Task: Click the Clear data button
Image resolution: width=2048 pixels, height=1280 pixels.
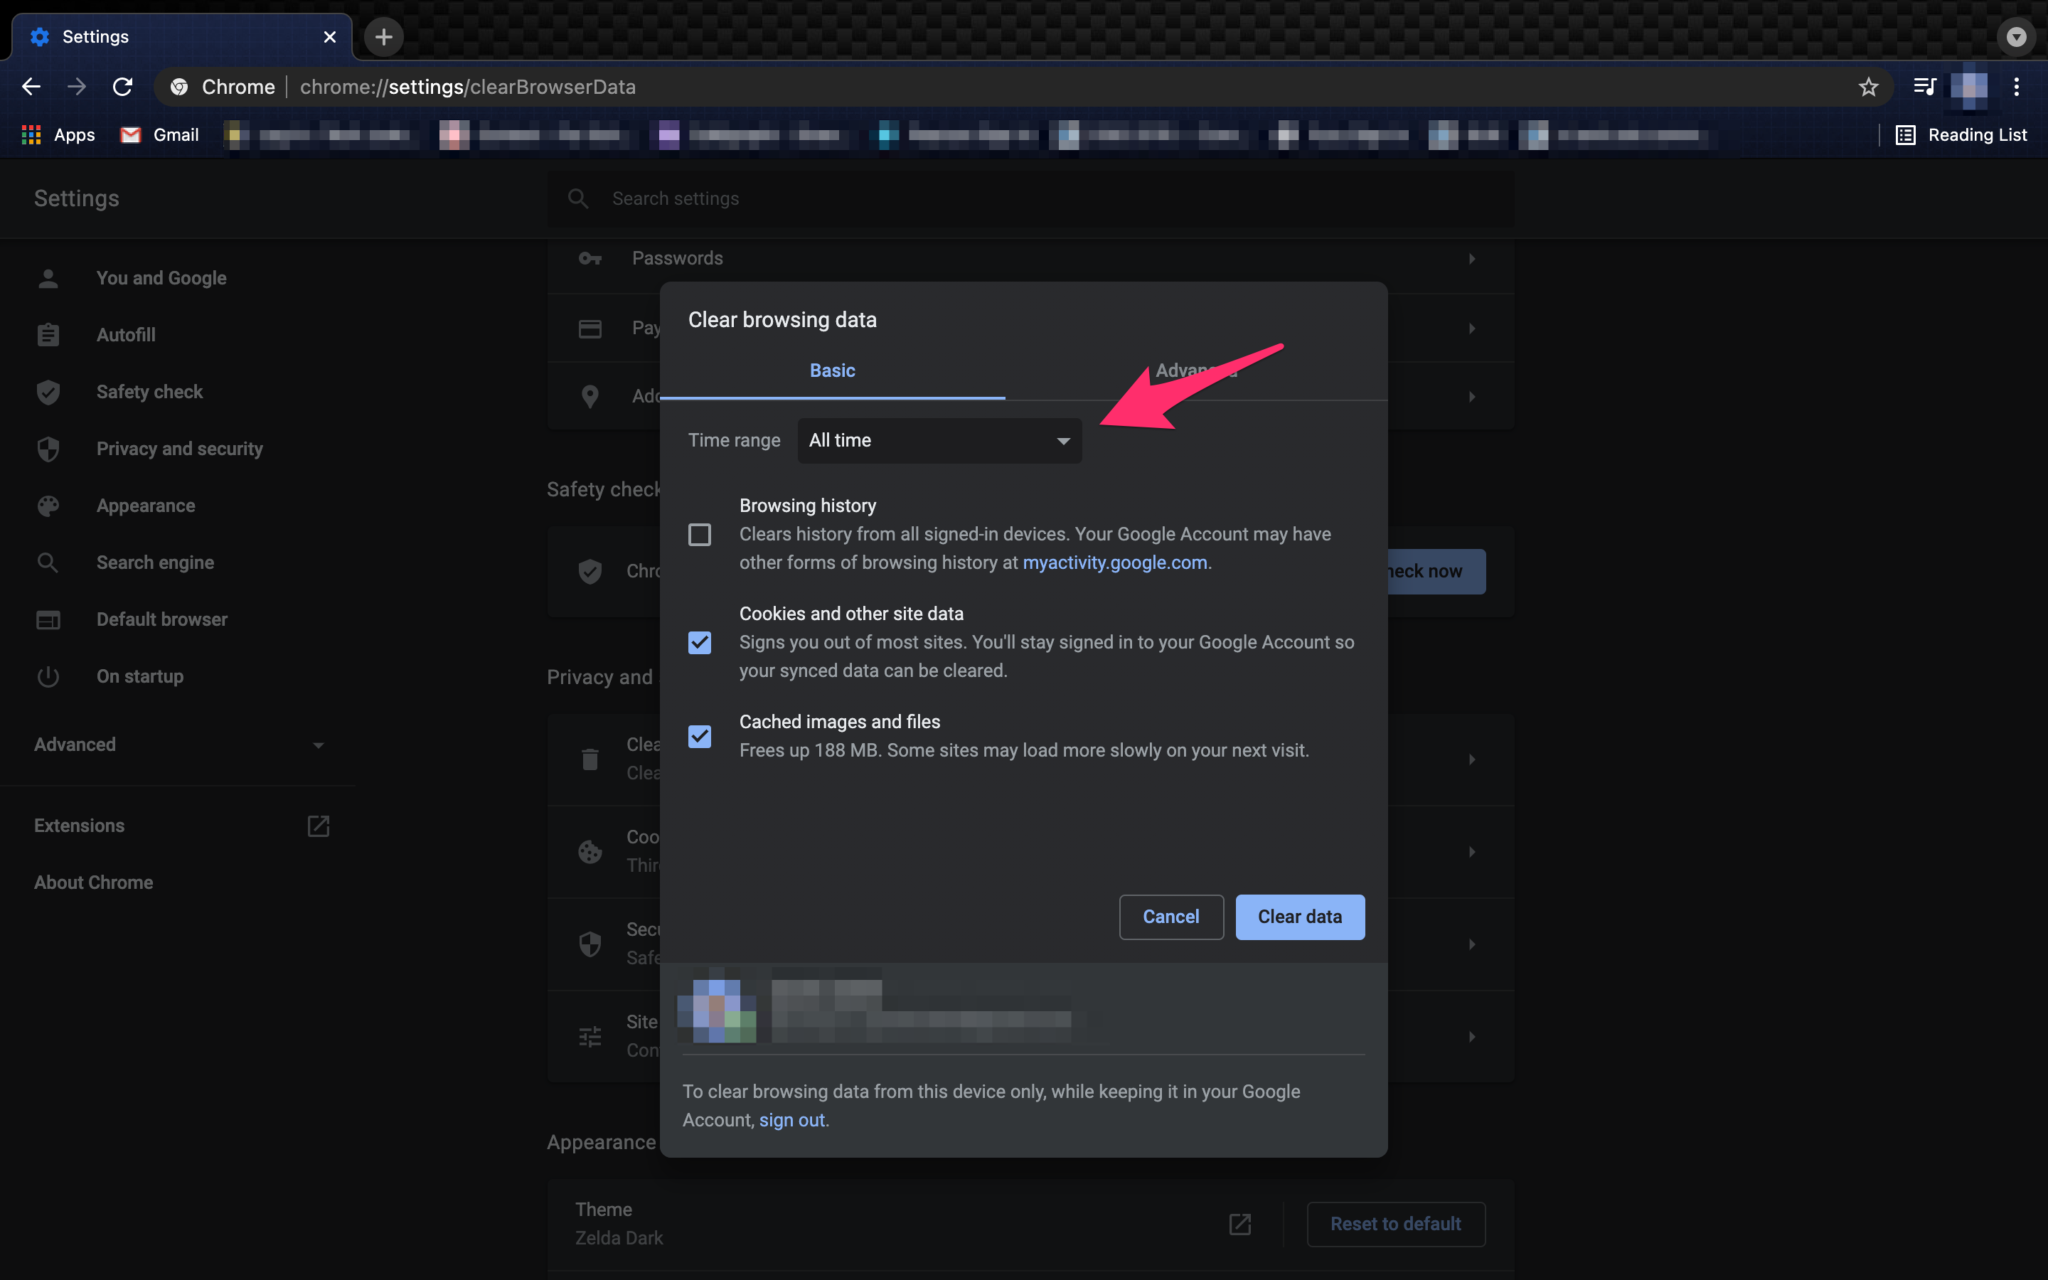Action: 1299,916
